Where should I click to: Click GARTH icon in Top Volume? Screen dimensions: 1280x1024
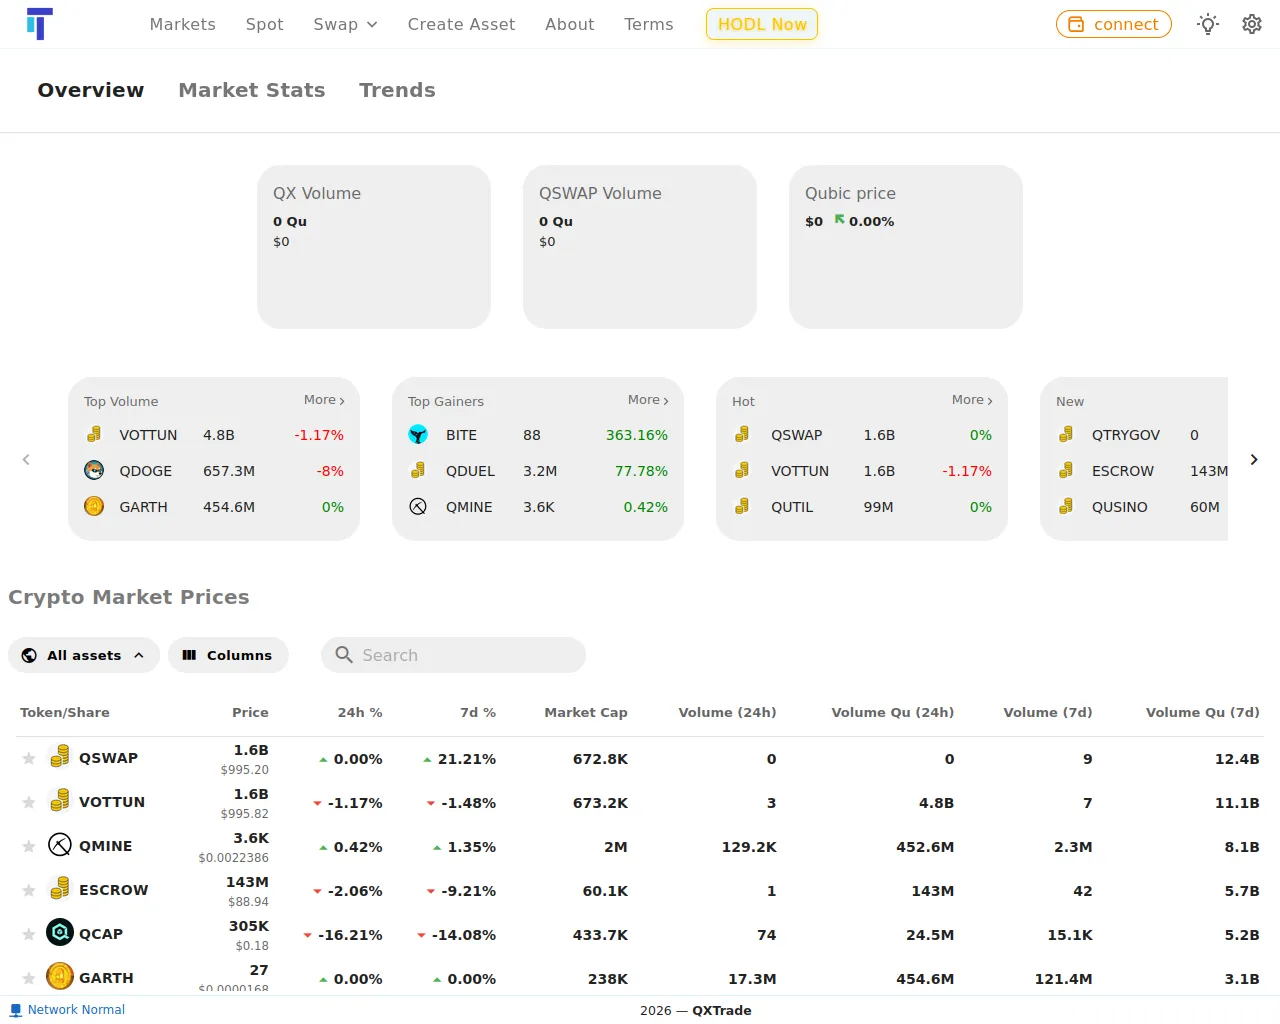[94, 507]
